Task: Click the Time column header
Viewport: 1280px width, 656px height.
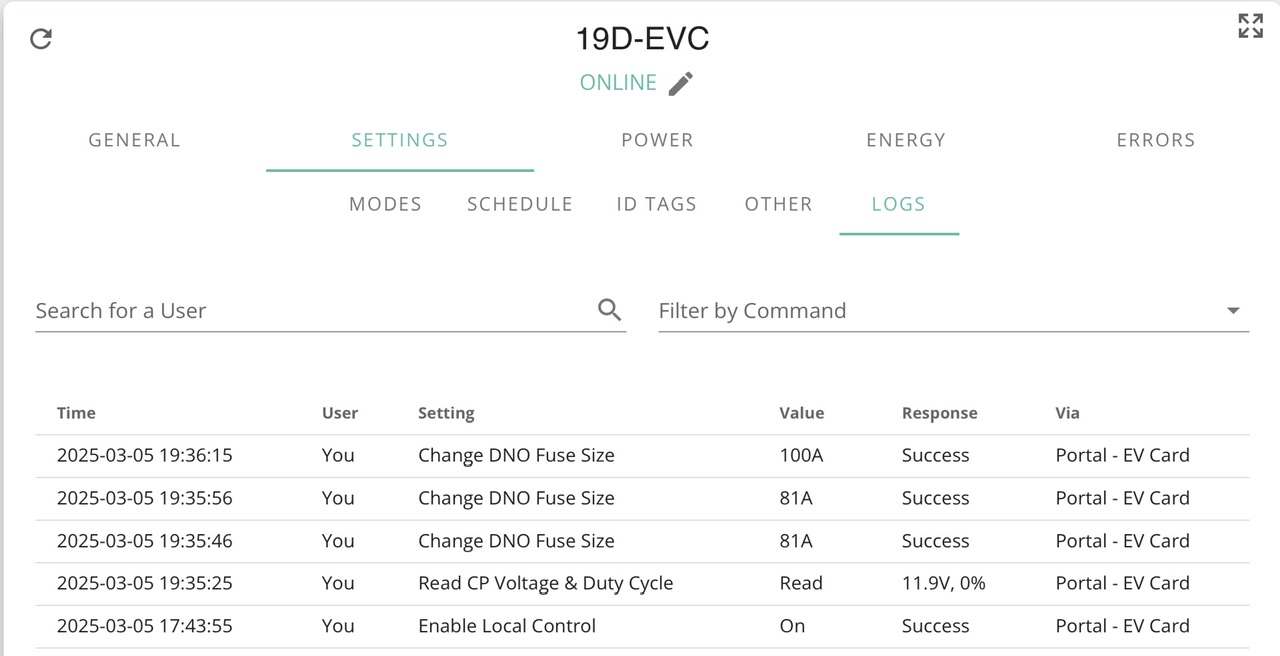Action: point(76,413)
